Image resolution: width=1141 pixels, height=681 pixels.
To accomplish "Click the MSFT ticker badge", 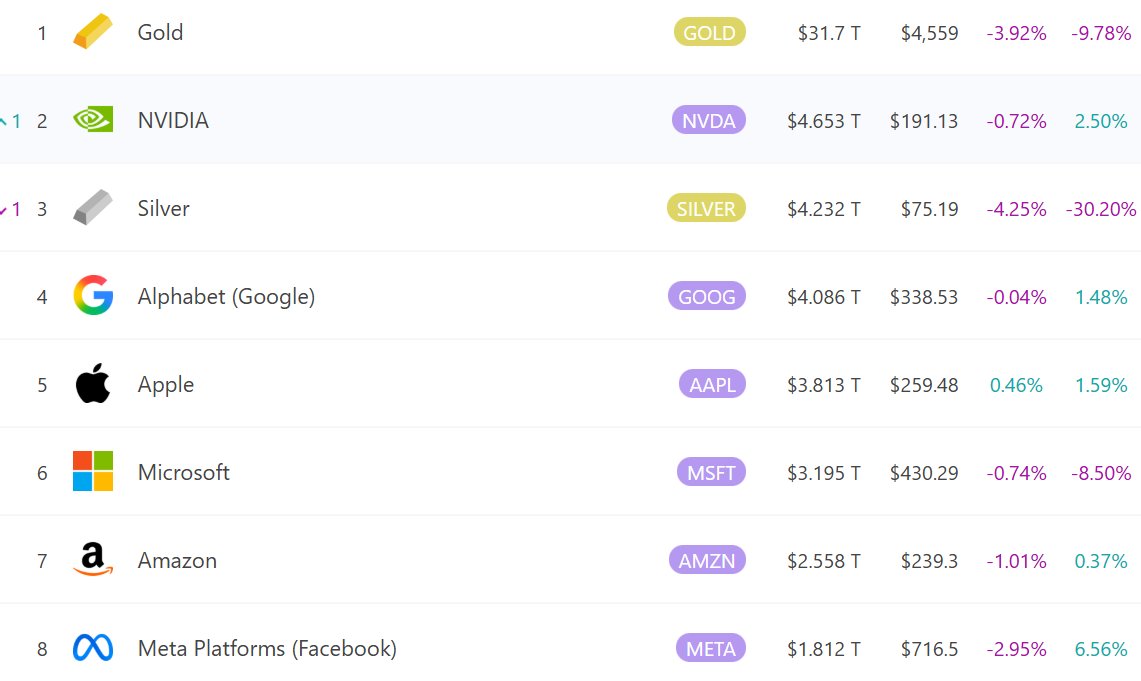I will (x=711, y=473).
